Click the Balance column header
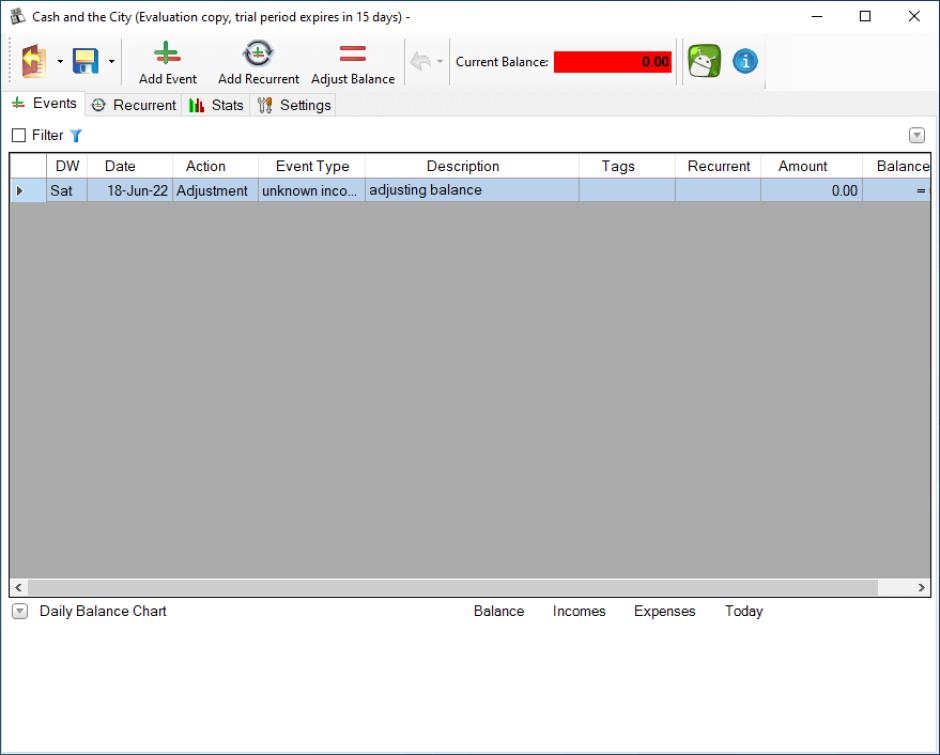The width and height of the screenshot is (940, 755). pyautogui.click(x=897, y=166)
